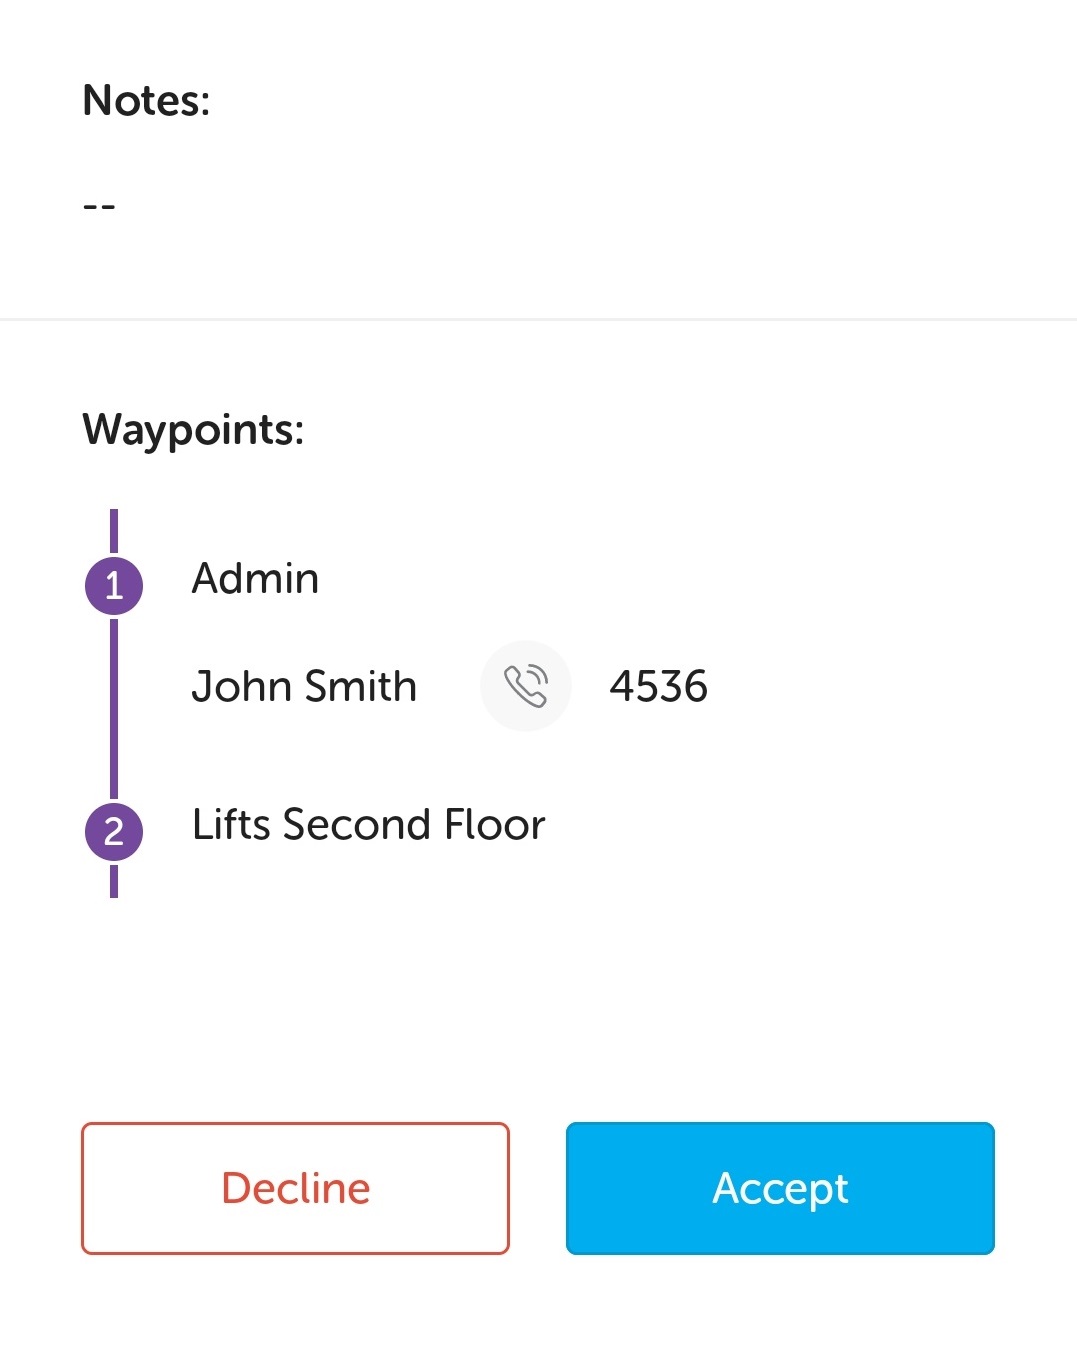Image resolution: width=1077 pixels, height=1361 pixels.
Task: Click the divider line under Notes section
Action: 538,320
